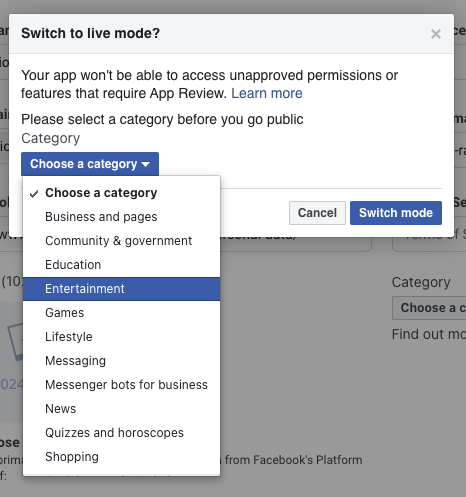
Task: Pick Messenger bots for business
Action: [x=121, y=385]
